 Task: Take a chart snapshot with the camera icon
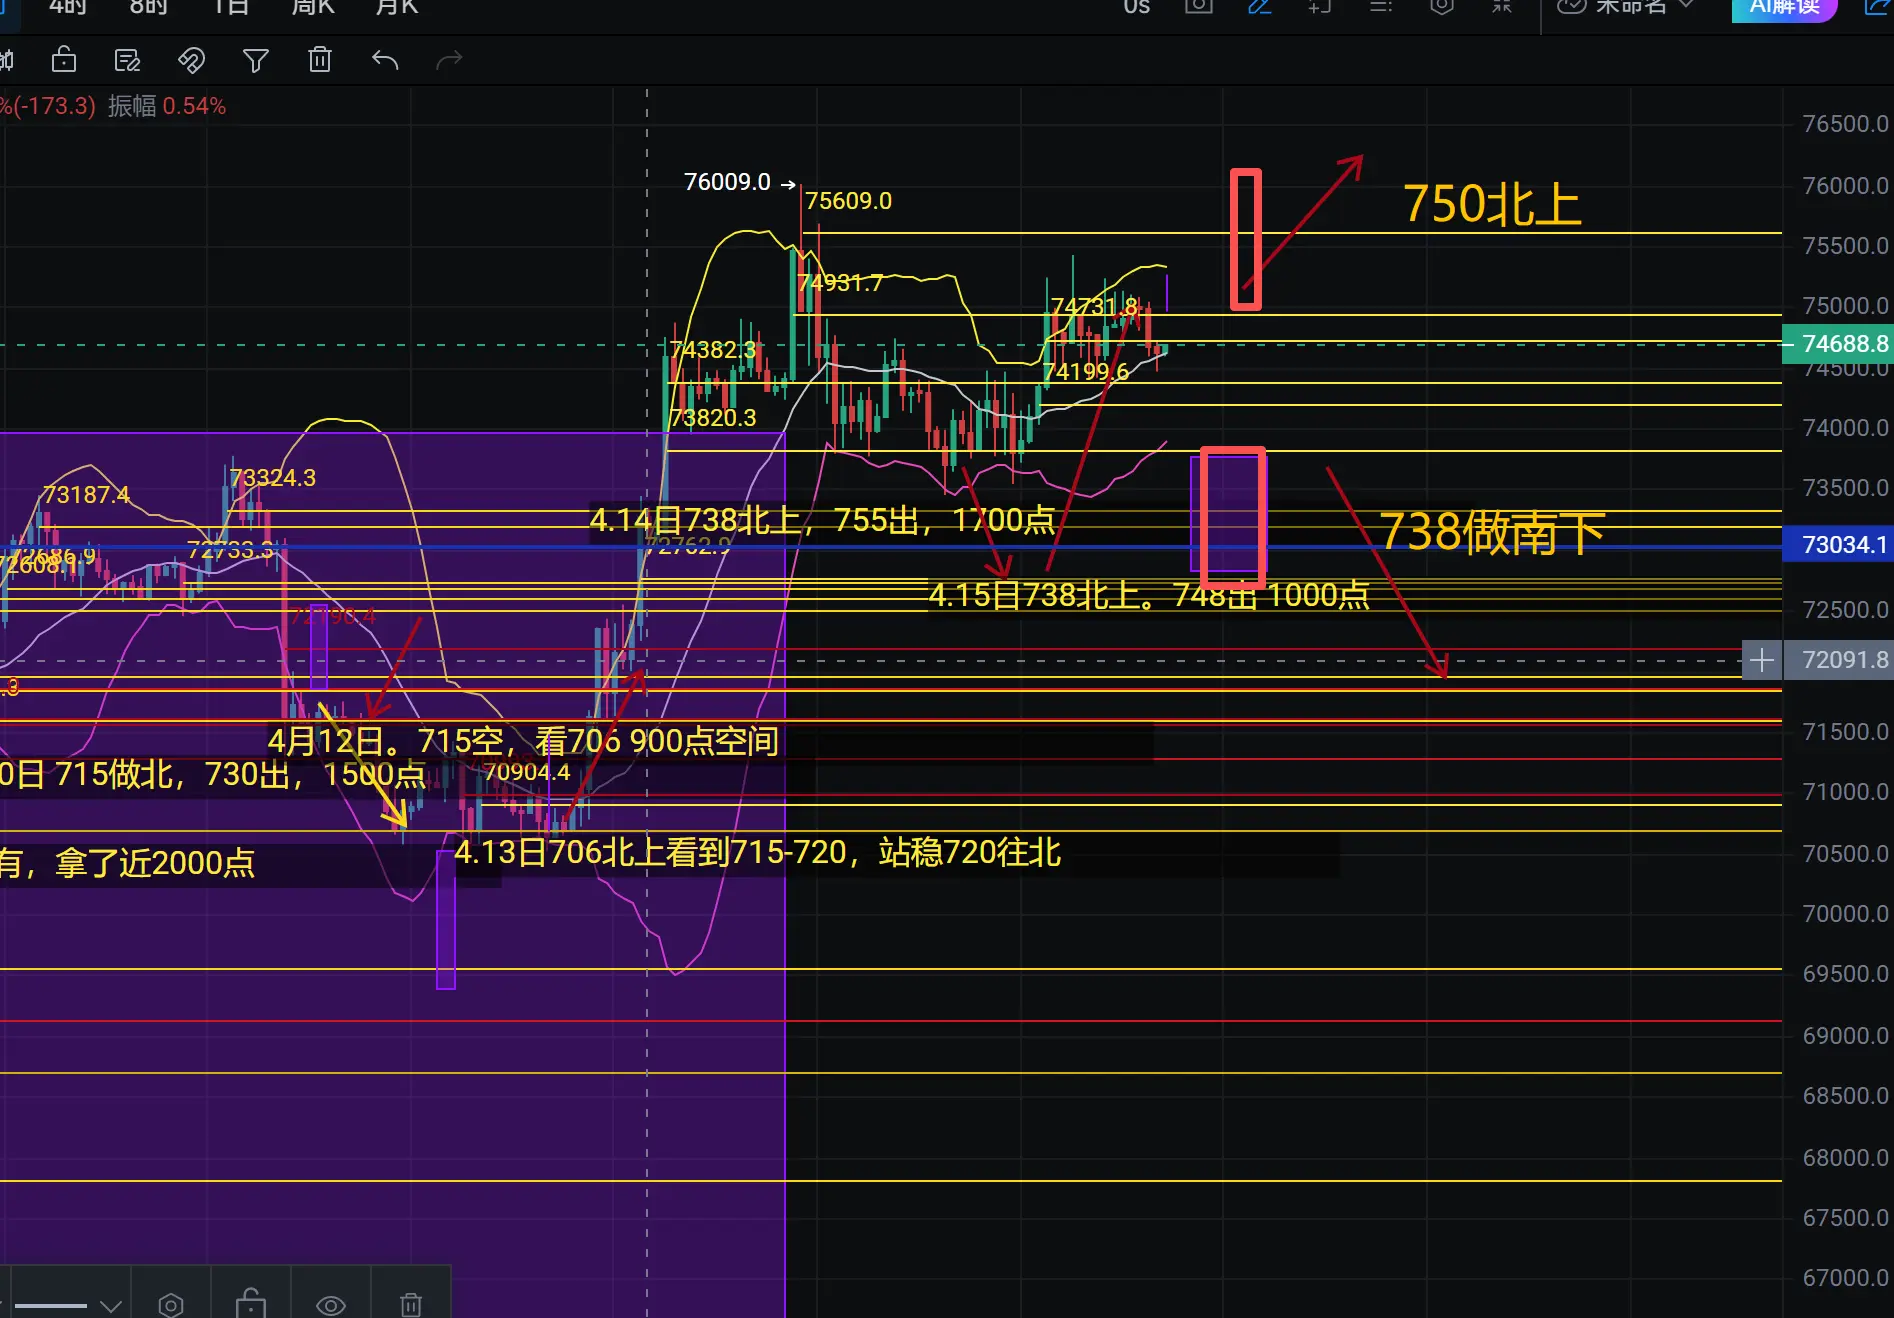coord(1199,6)
